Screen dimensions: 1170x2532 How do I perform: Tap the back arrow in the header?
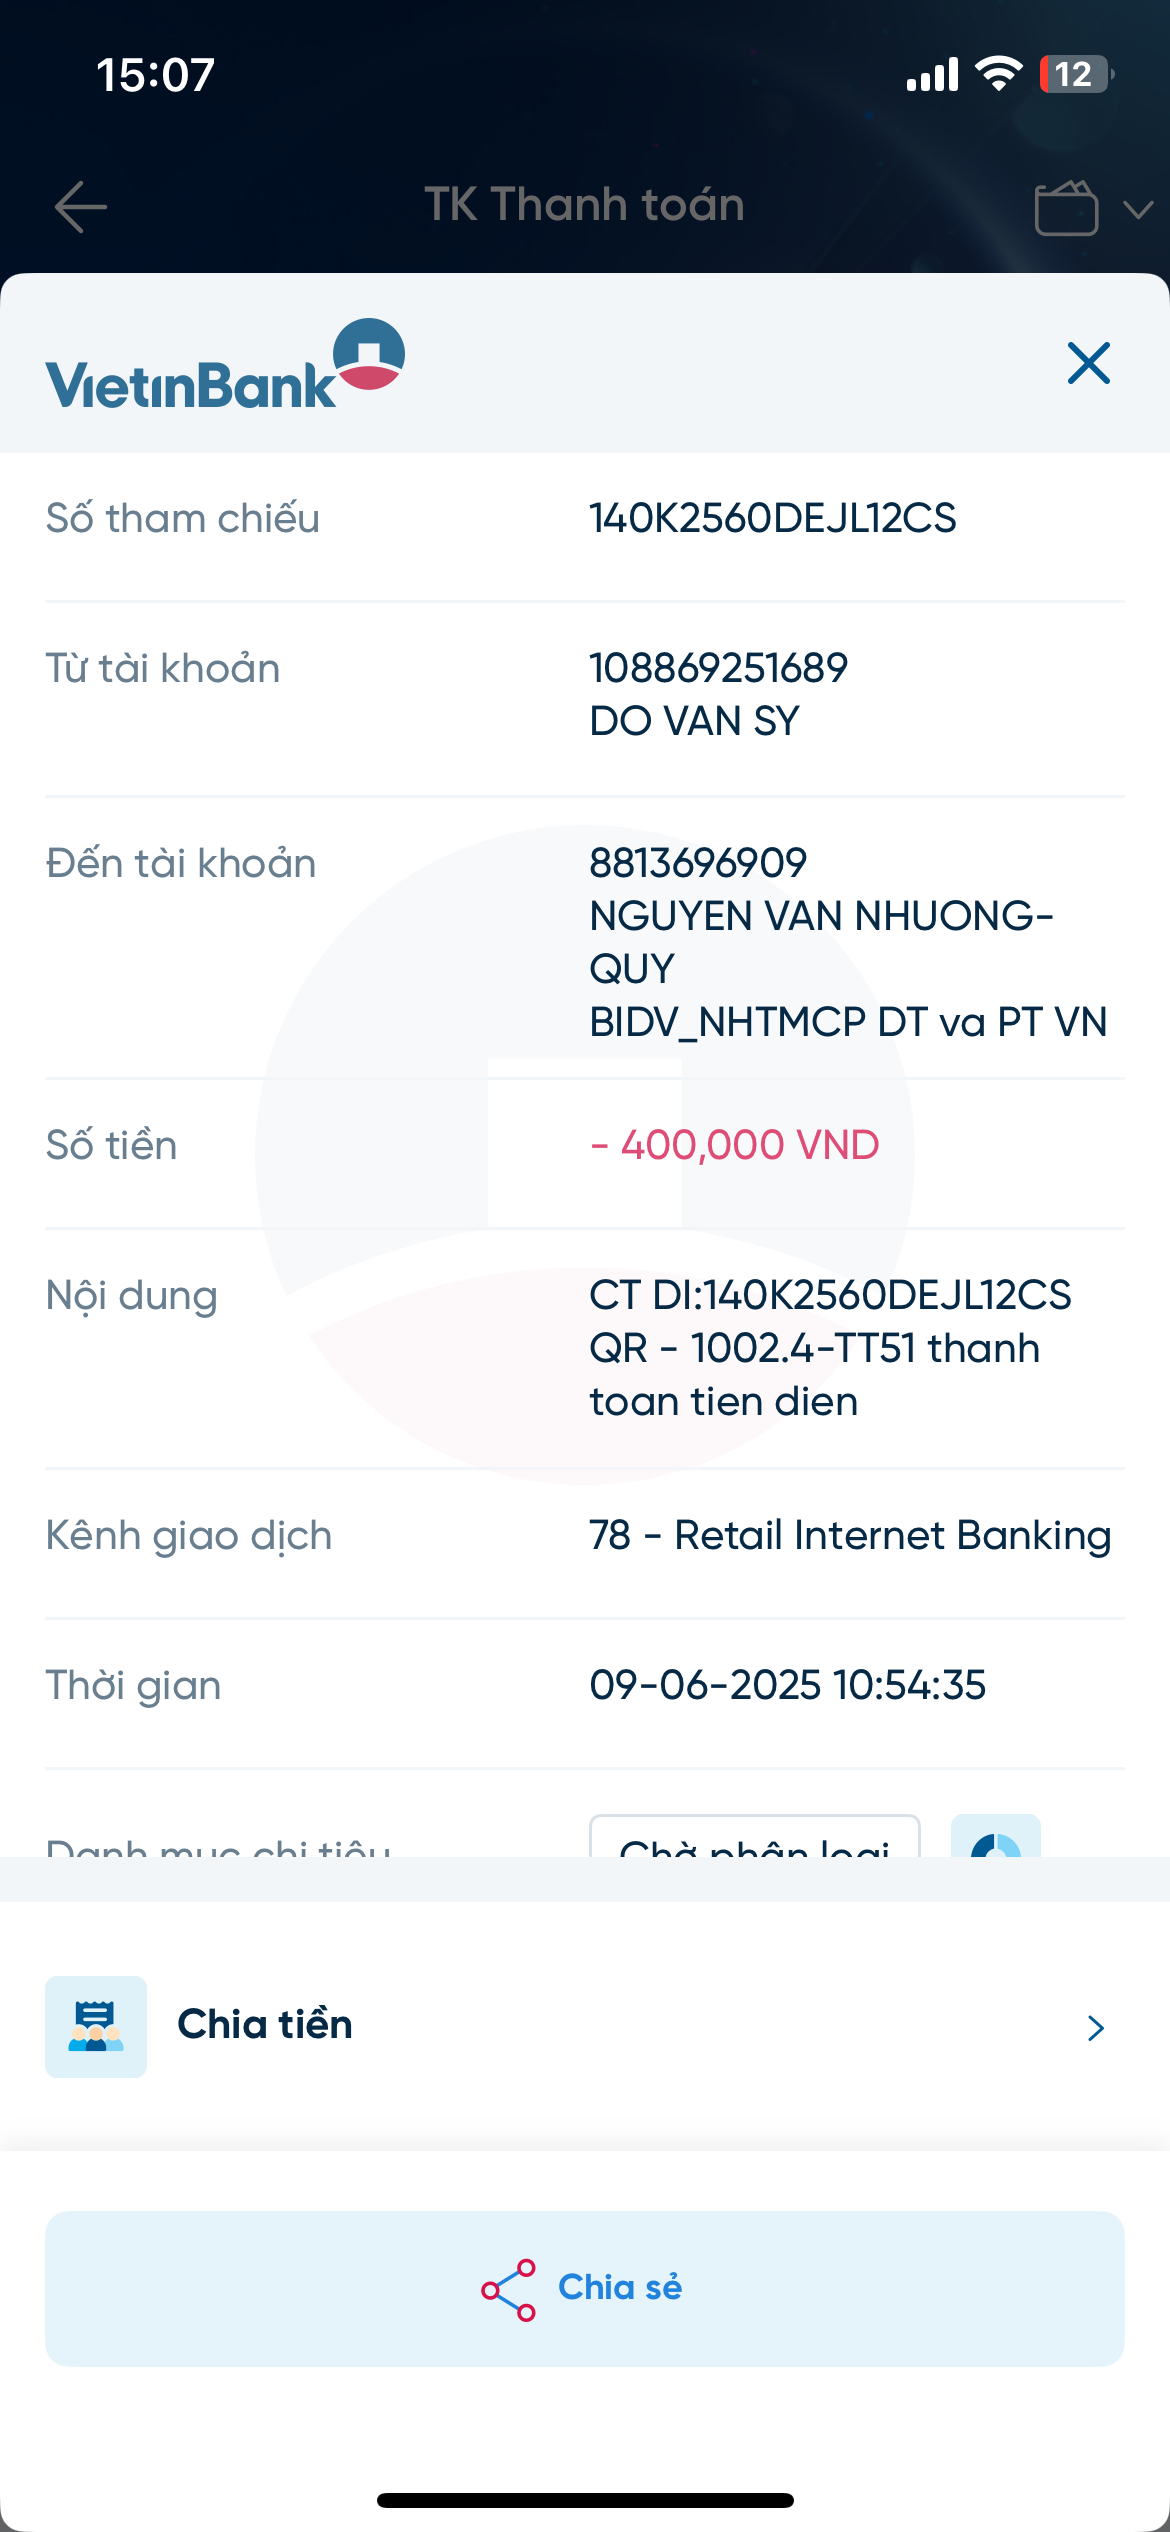point(80,207)
